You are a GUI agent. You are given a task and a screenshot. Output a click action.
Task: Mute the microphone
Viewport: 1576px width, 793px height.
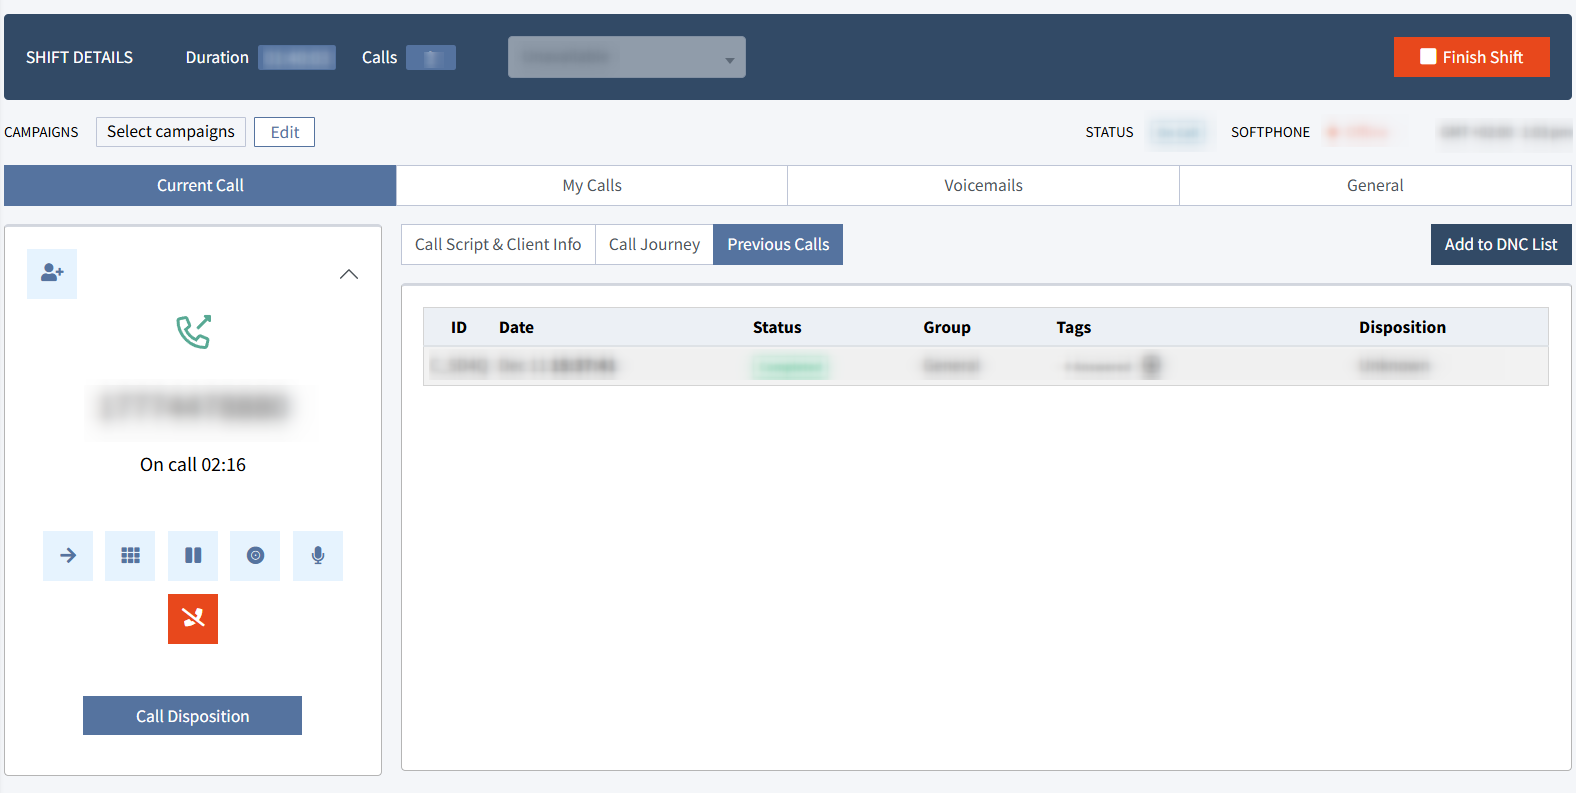coord(318,556)
